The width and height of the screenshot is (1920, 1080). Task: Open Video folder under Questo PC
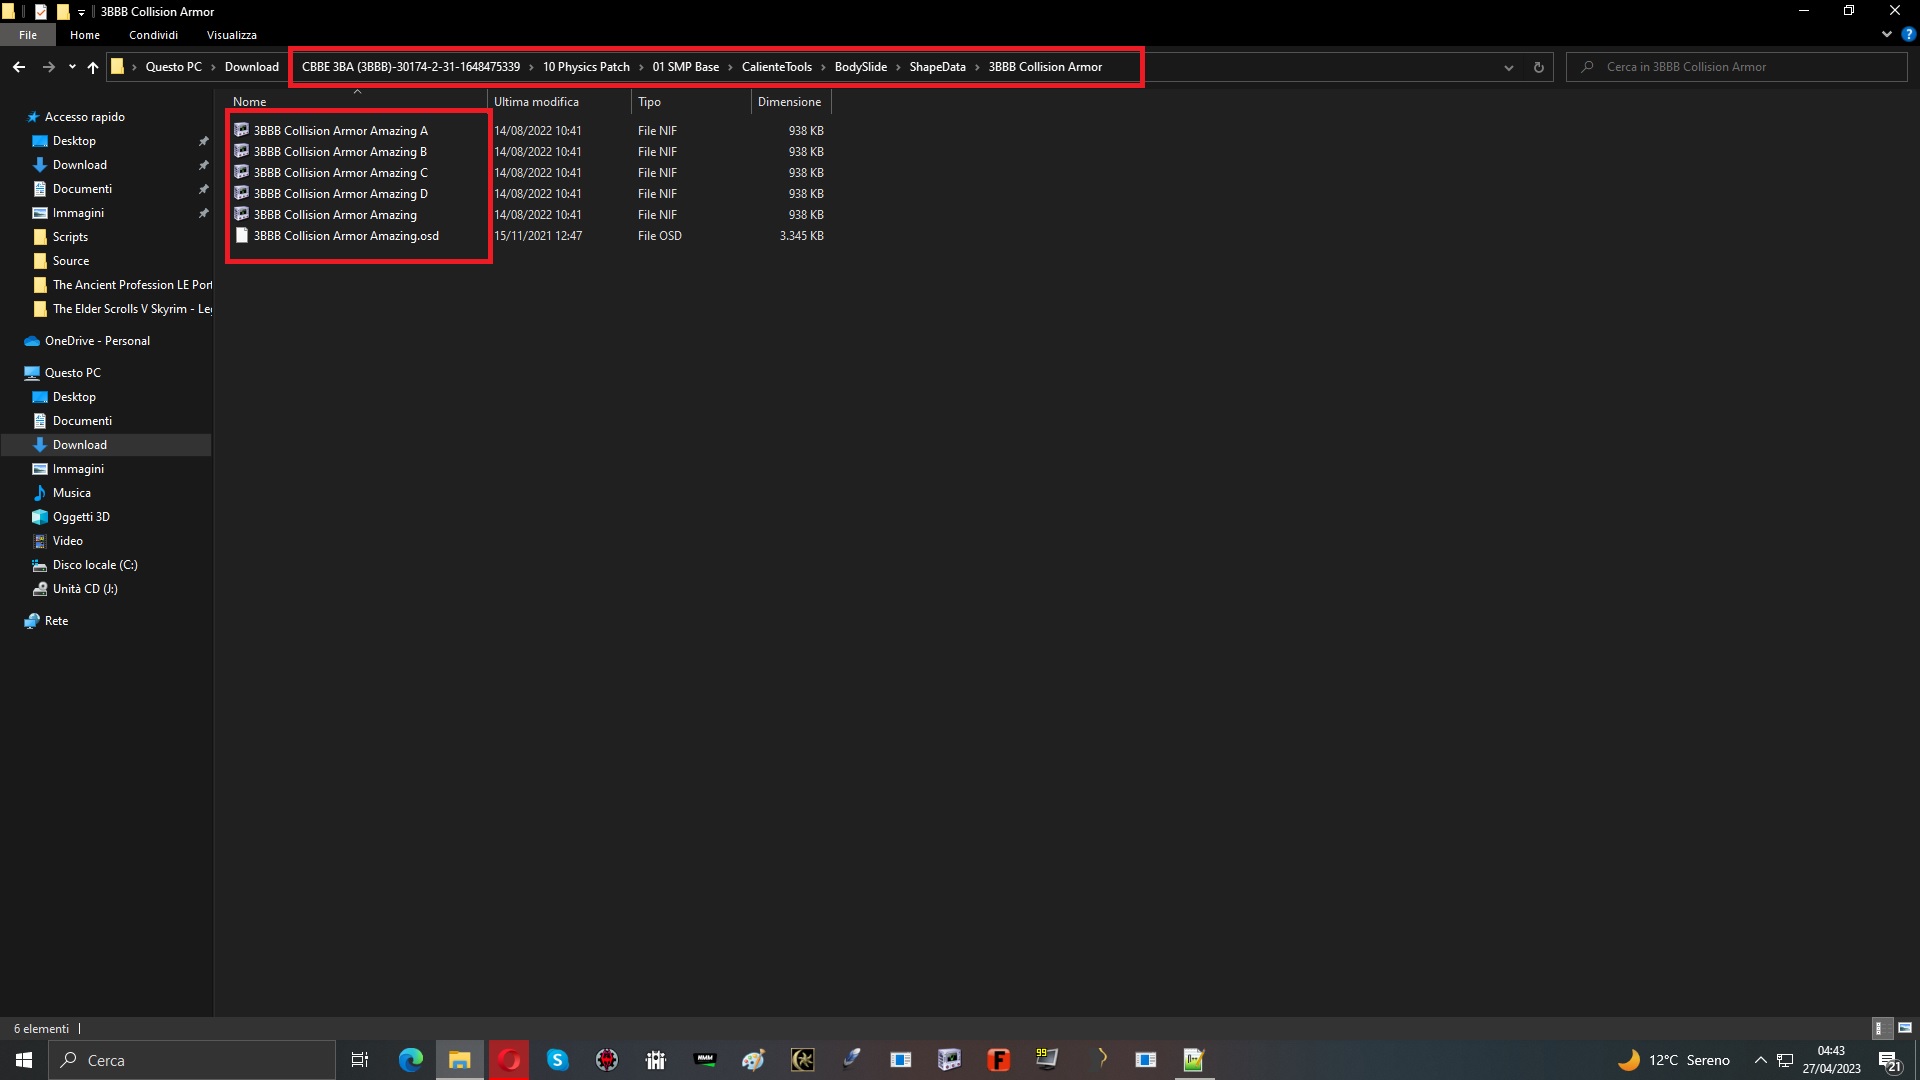(67, 541)
